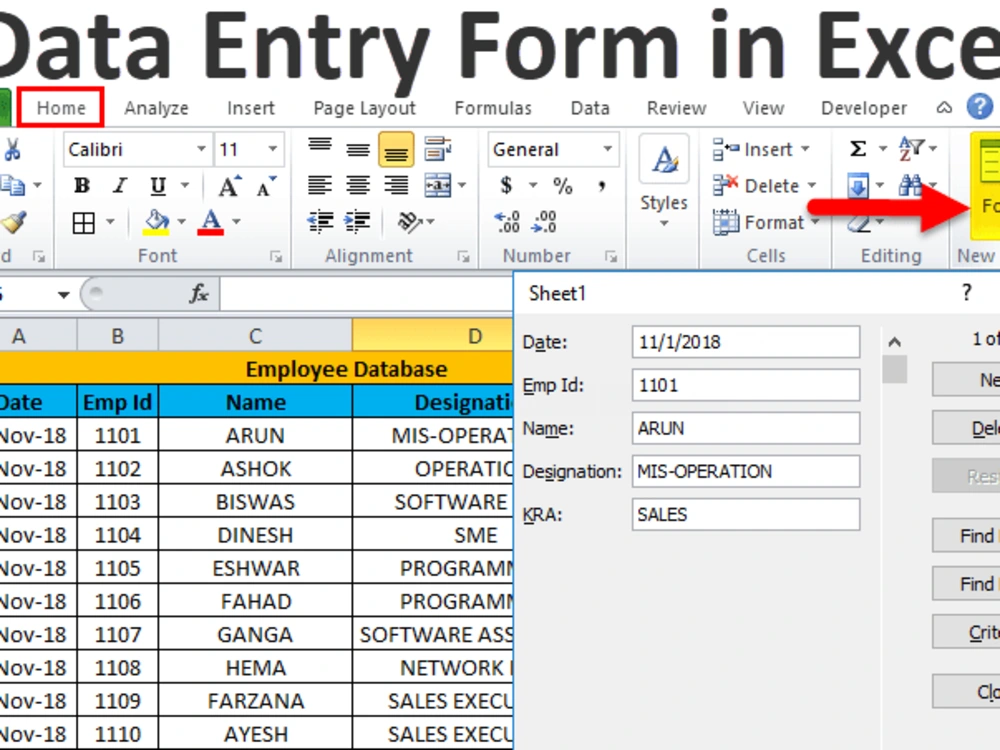The height and width of the screenshot is (750, 1000).
Task: Open Sort & Filter tool
Action: pos(911,149)
